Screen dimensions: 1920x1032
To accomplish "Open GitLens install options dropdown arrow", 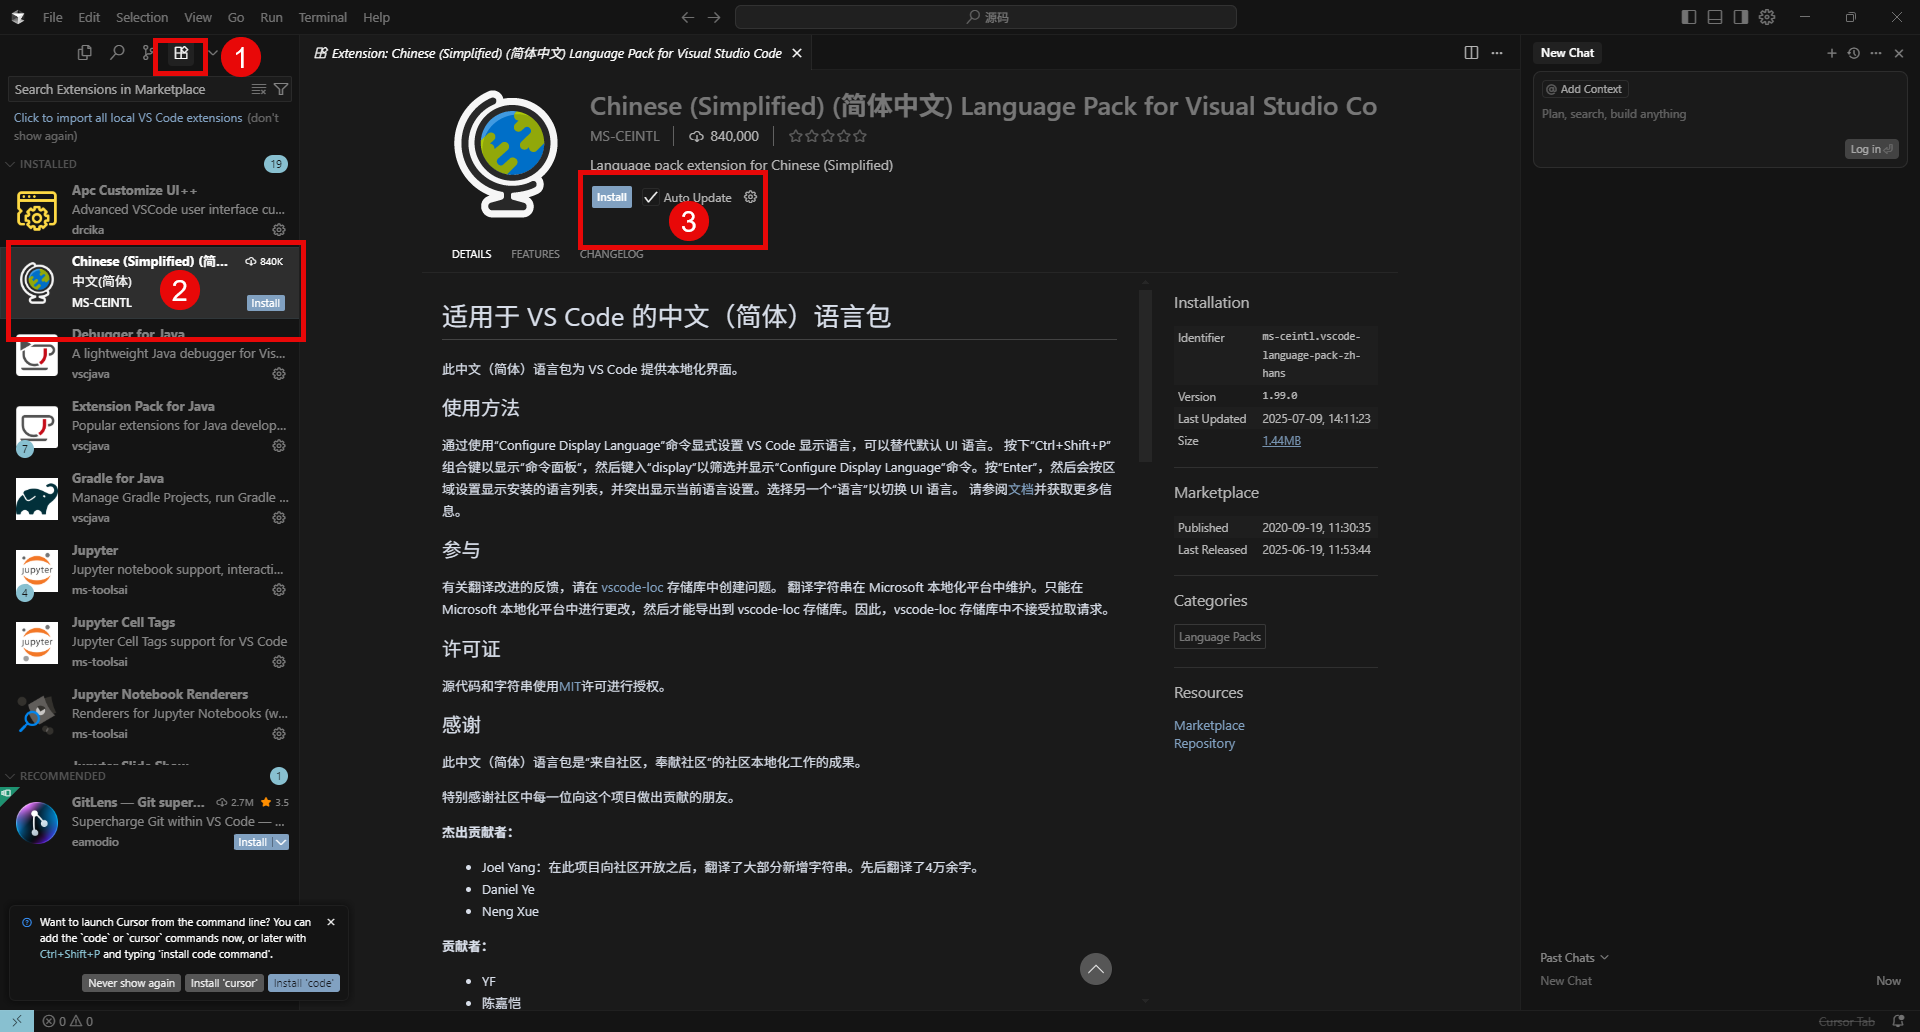I will coord(281,842).
